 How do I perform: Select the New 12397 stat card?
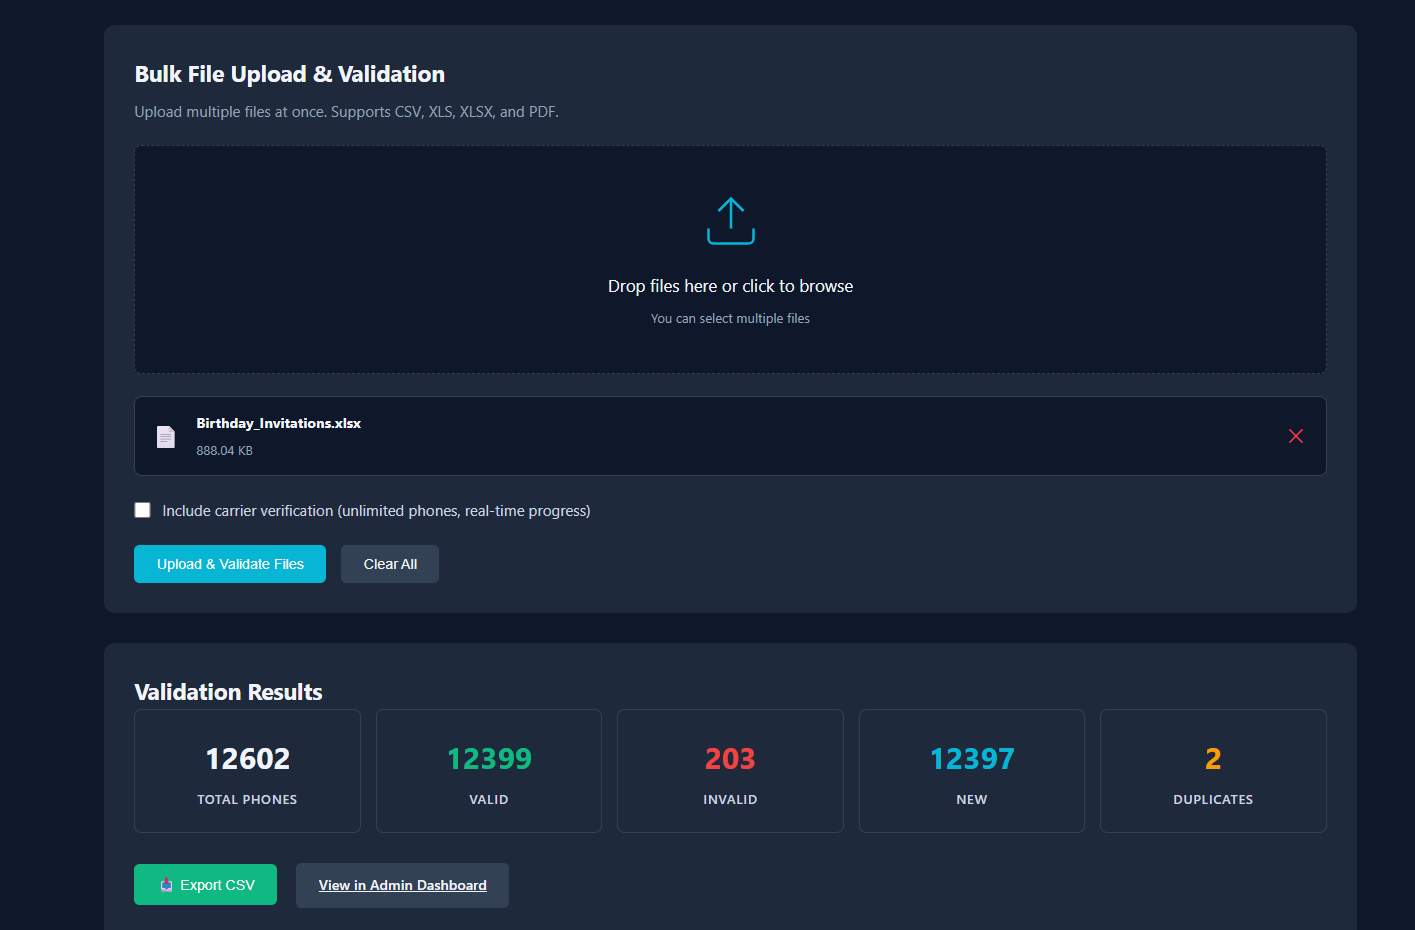[x=971, y=771]
